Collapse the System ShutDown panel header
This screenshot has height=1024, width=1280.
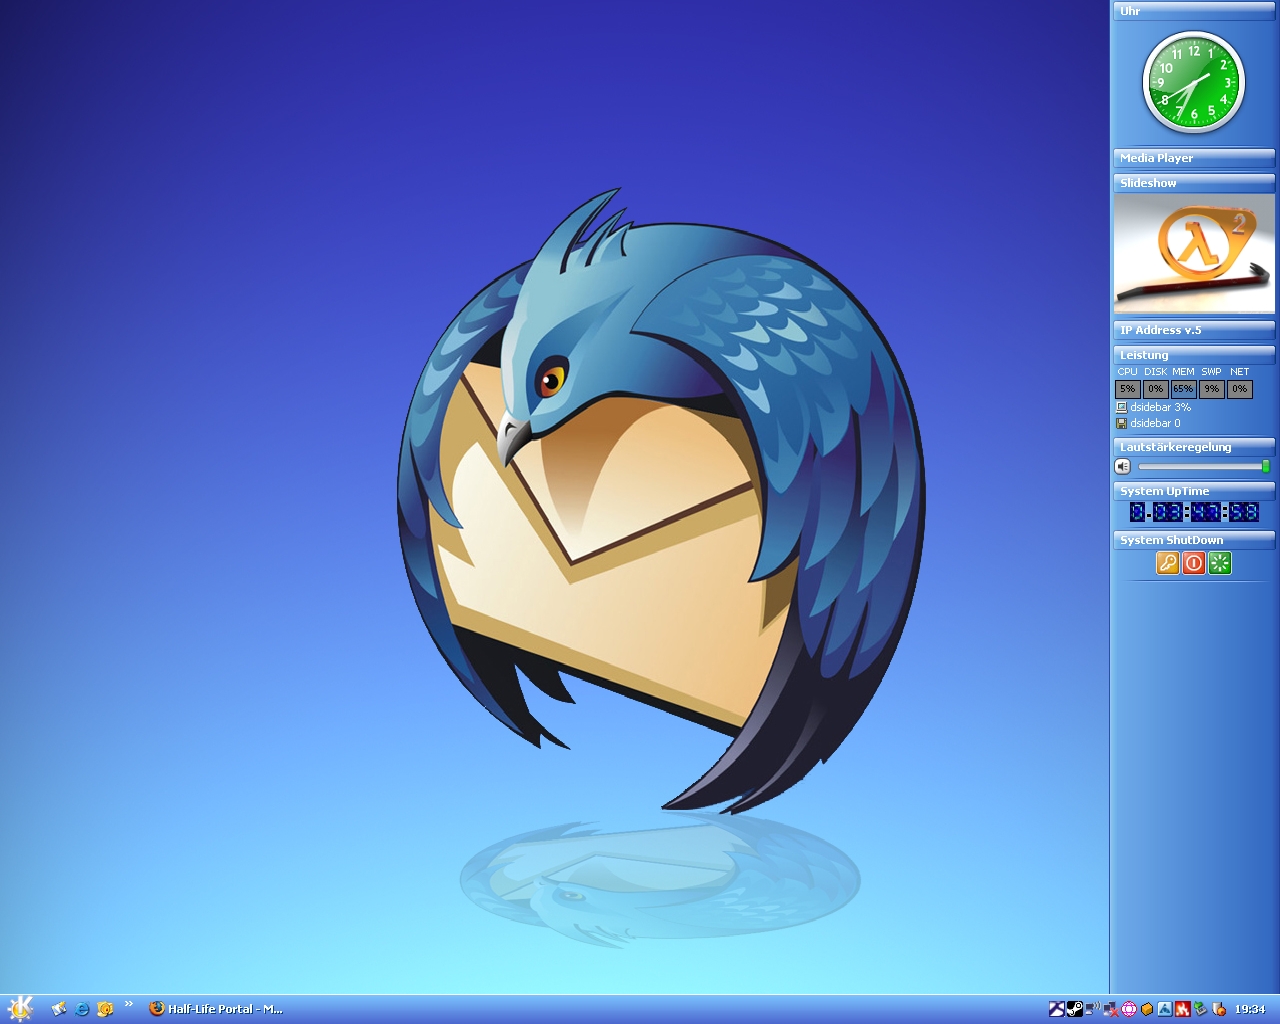1194,540
